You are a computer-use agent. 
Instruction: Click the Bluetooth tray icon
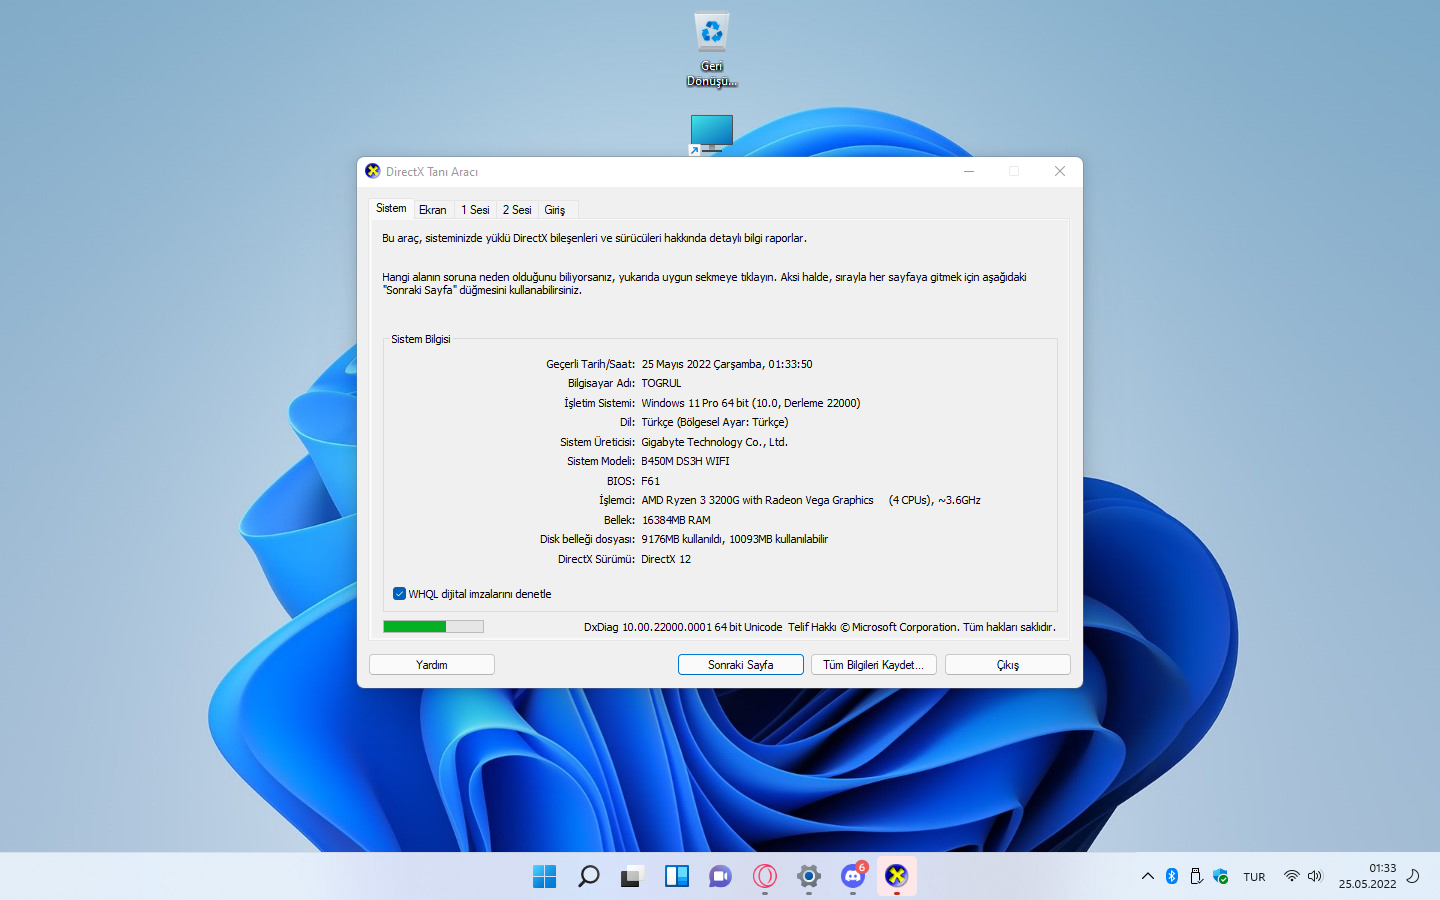(x=1172, y=876)
